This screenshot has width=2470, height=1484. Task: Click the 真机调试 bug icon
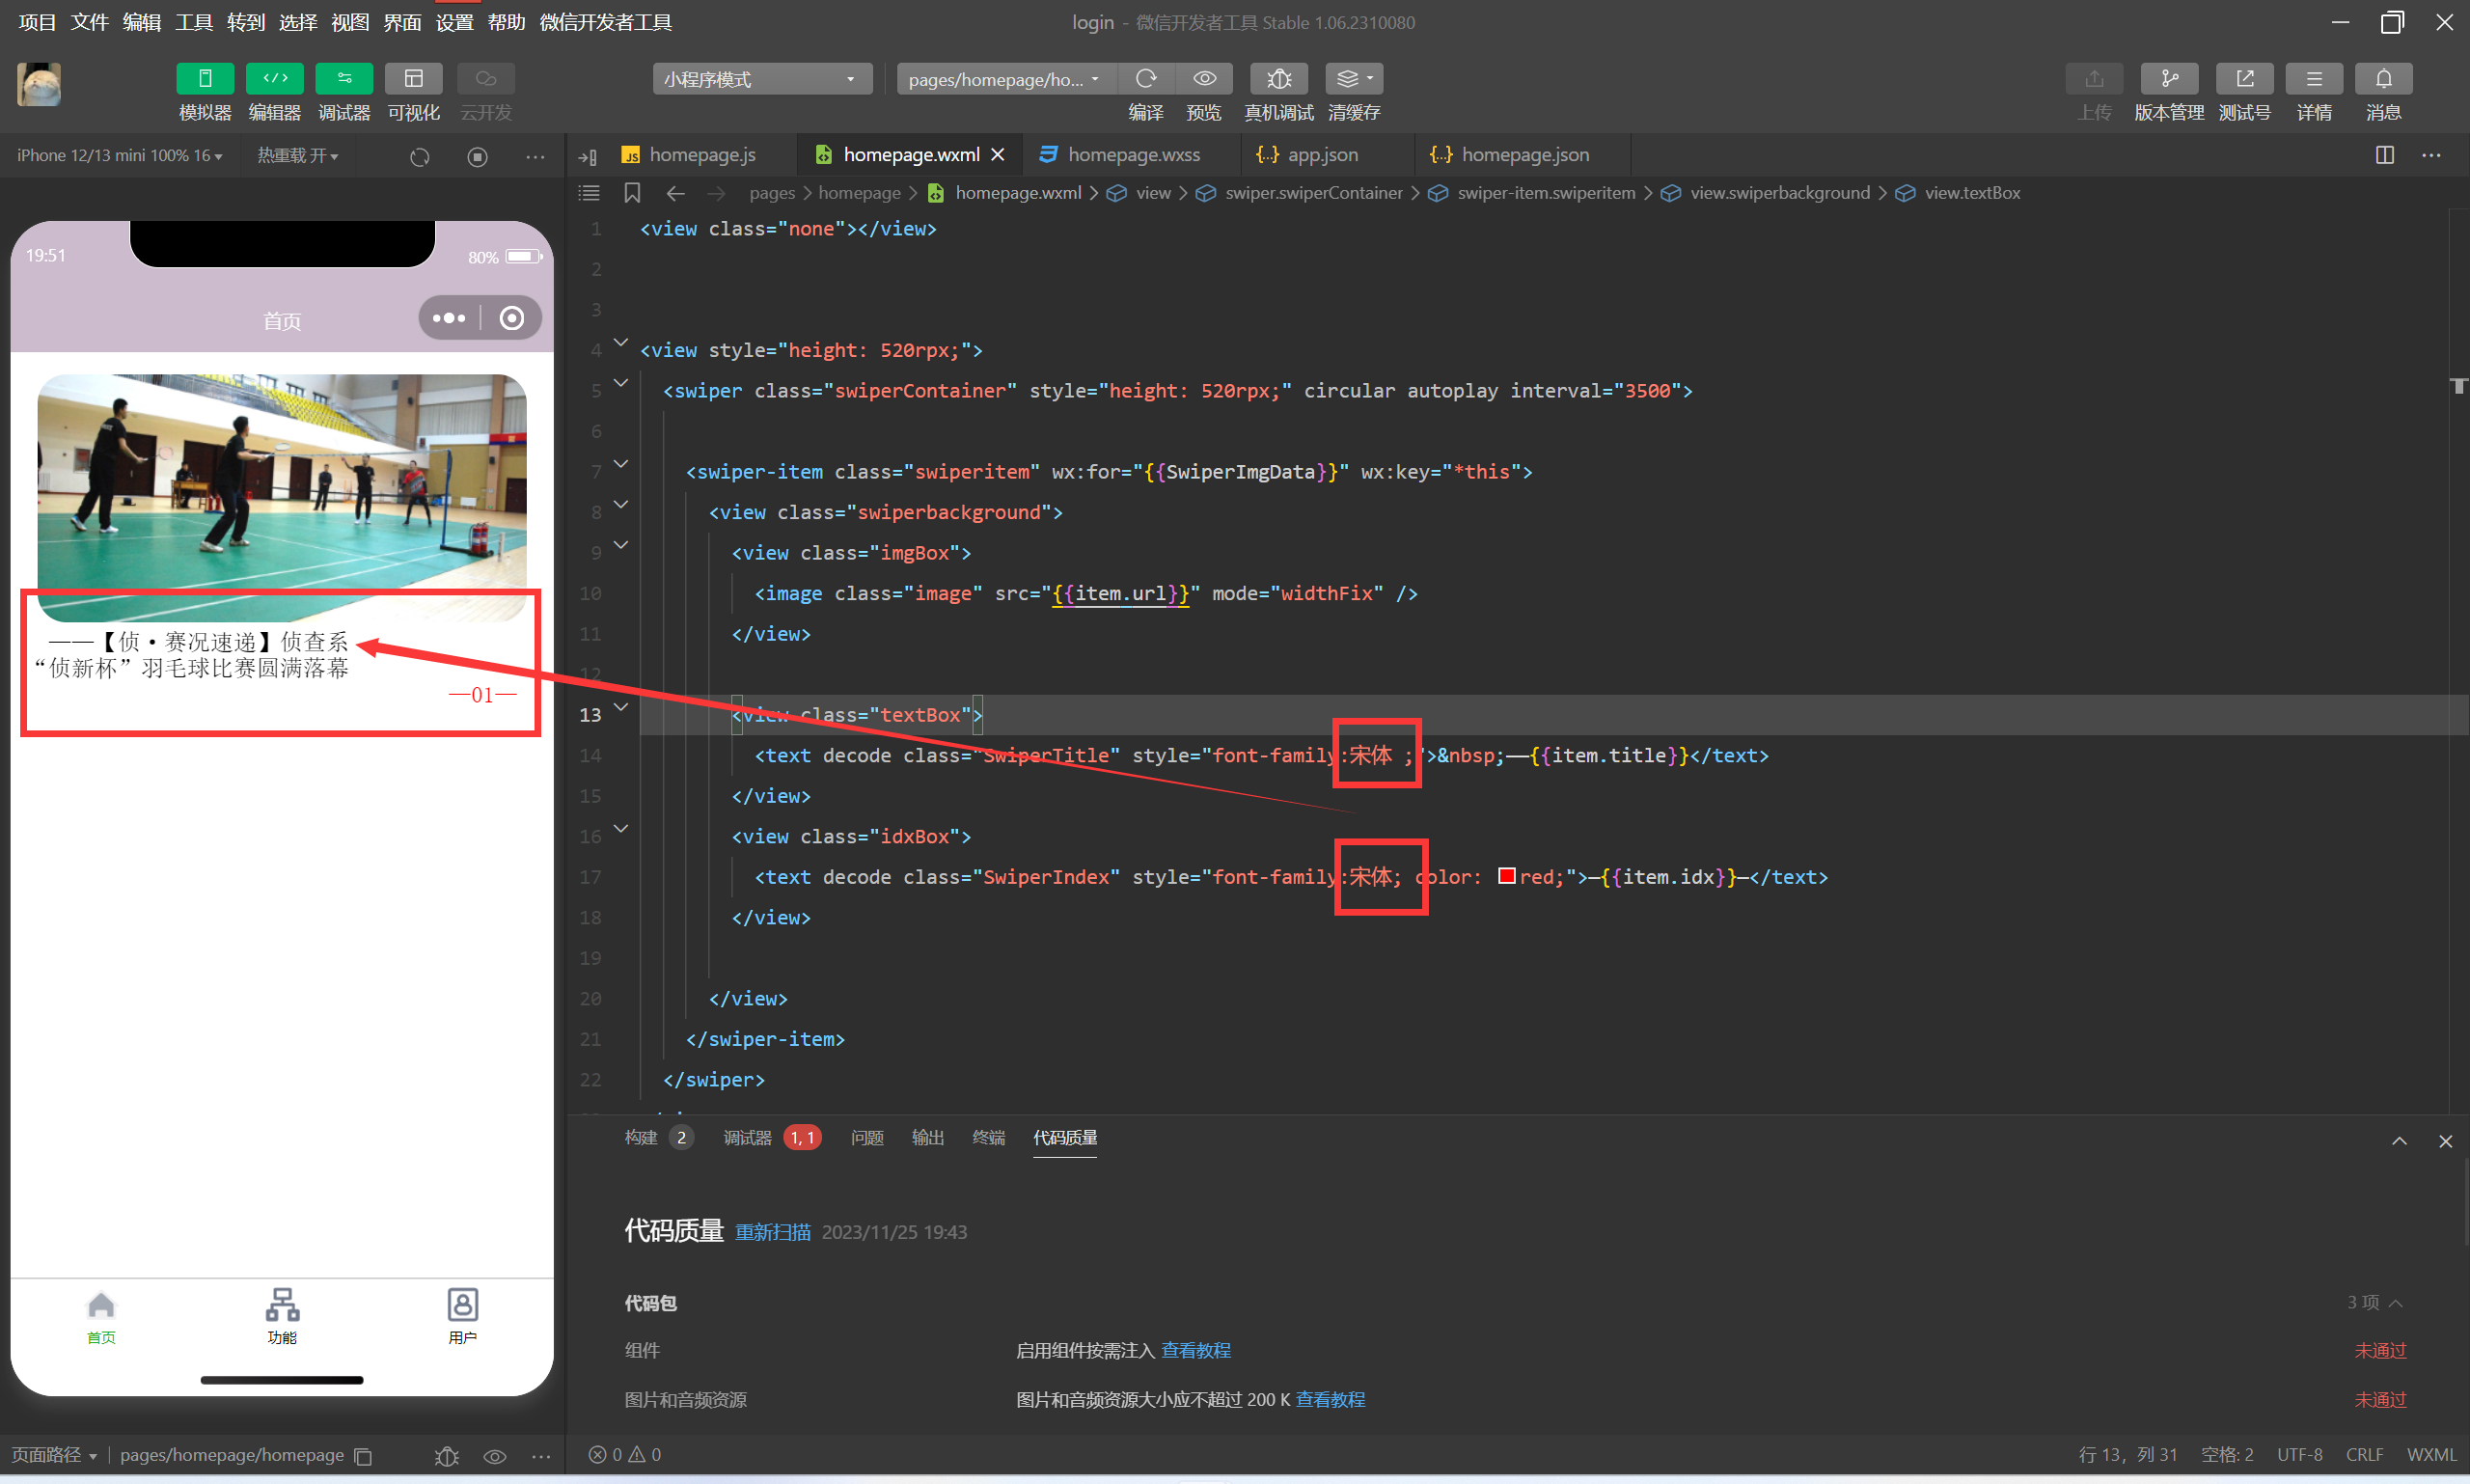click(1278, 78)
